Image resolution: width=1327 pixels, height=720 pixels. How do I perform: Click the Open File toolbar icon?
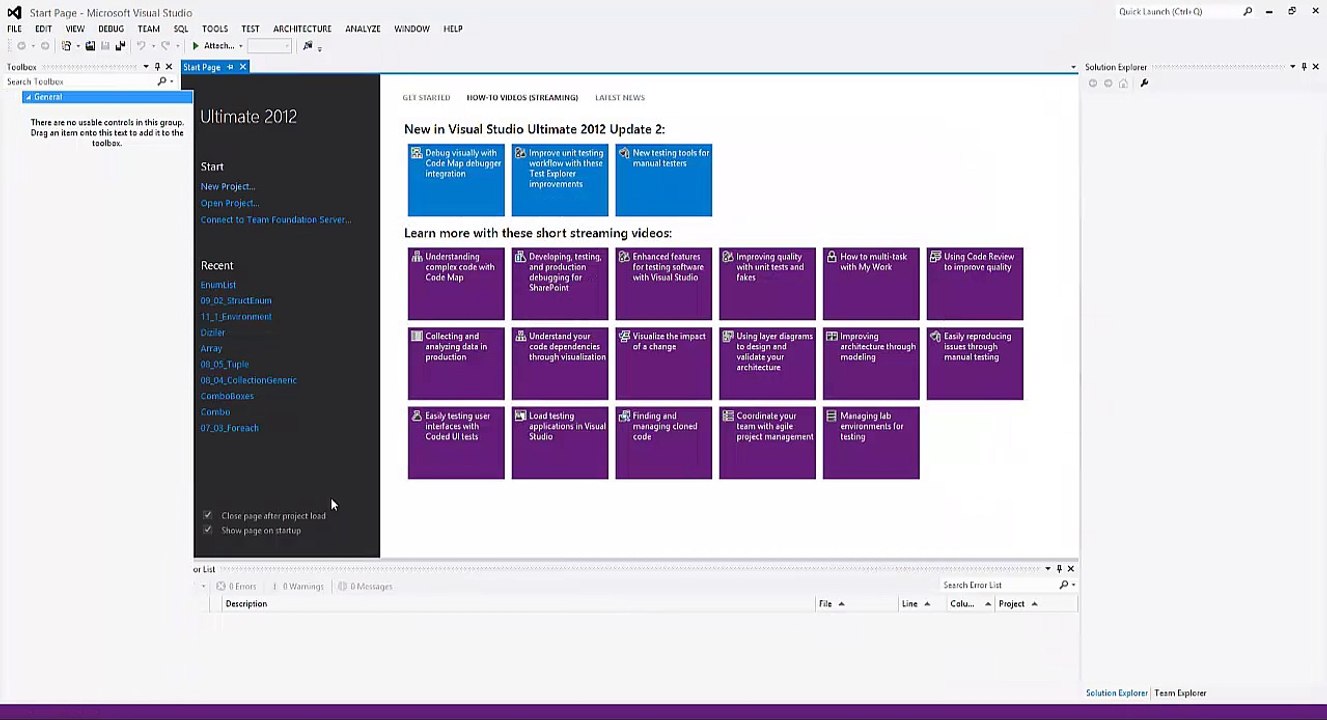pos(90,46)
